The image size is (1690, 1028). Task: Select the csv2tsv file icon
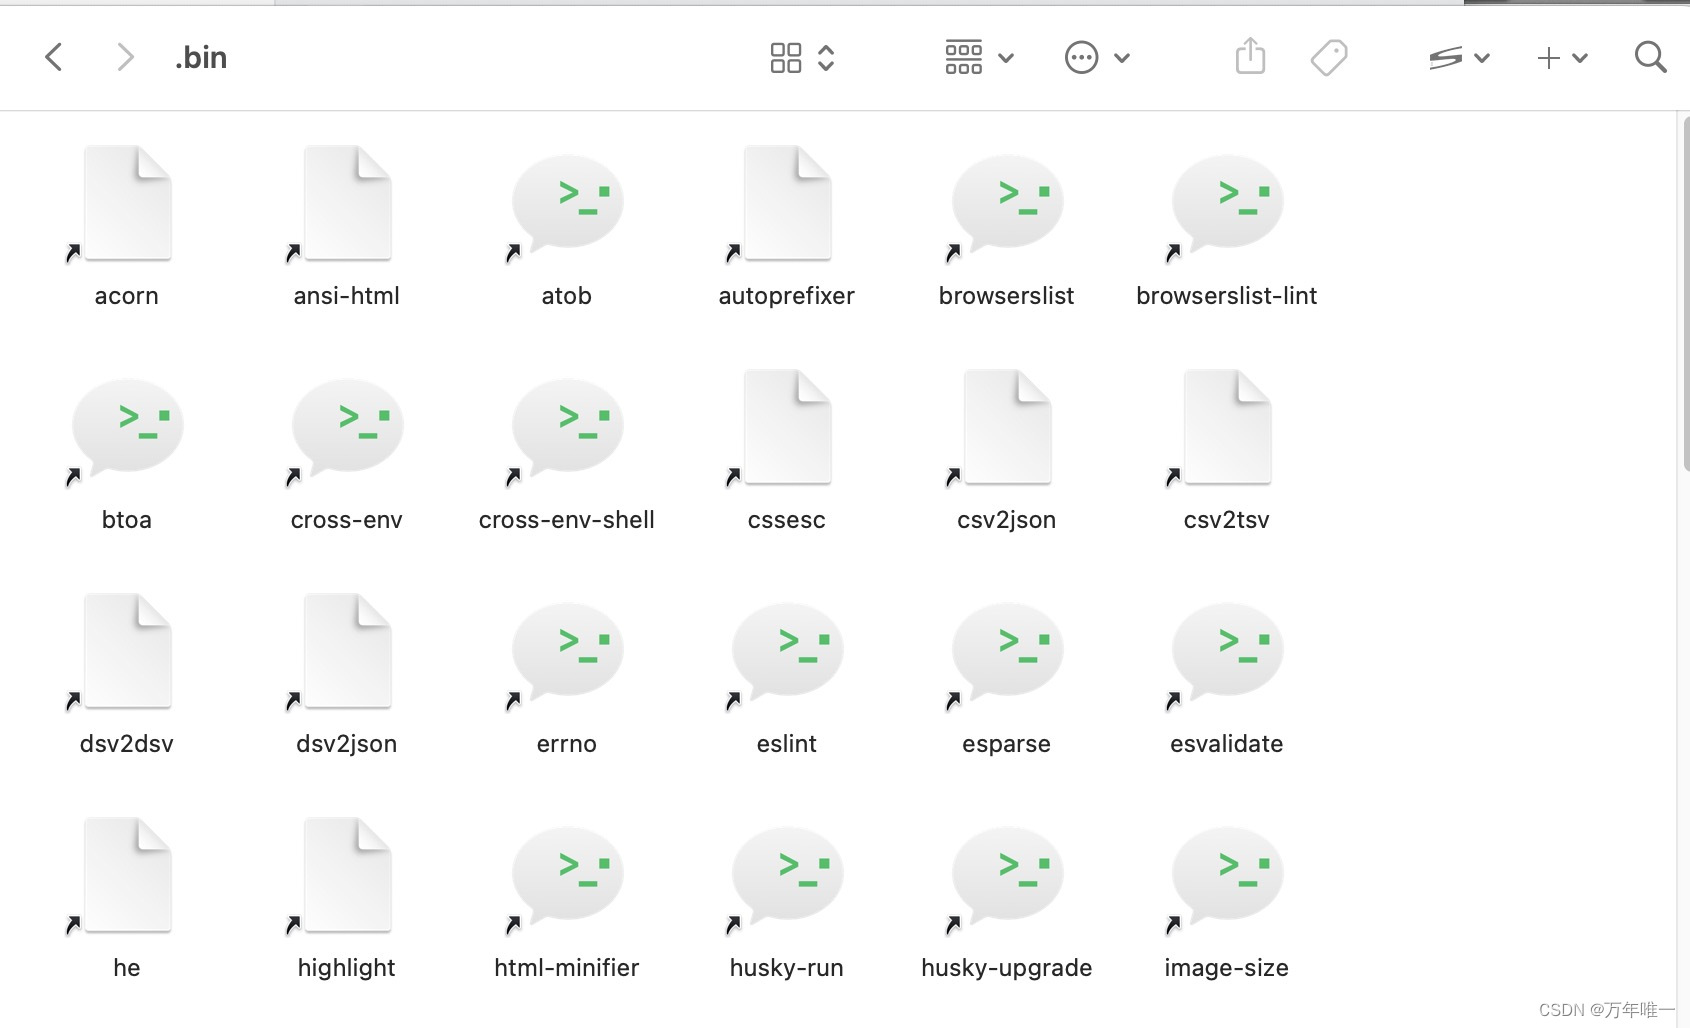coord(1227,427)
